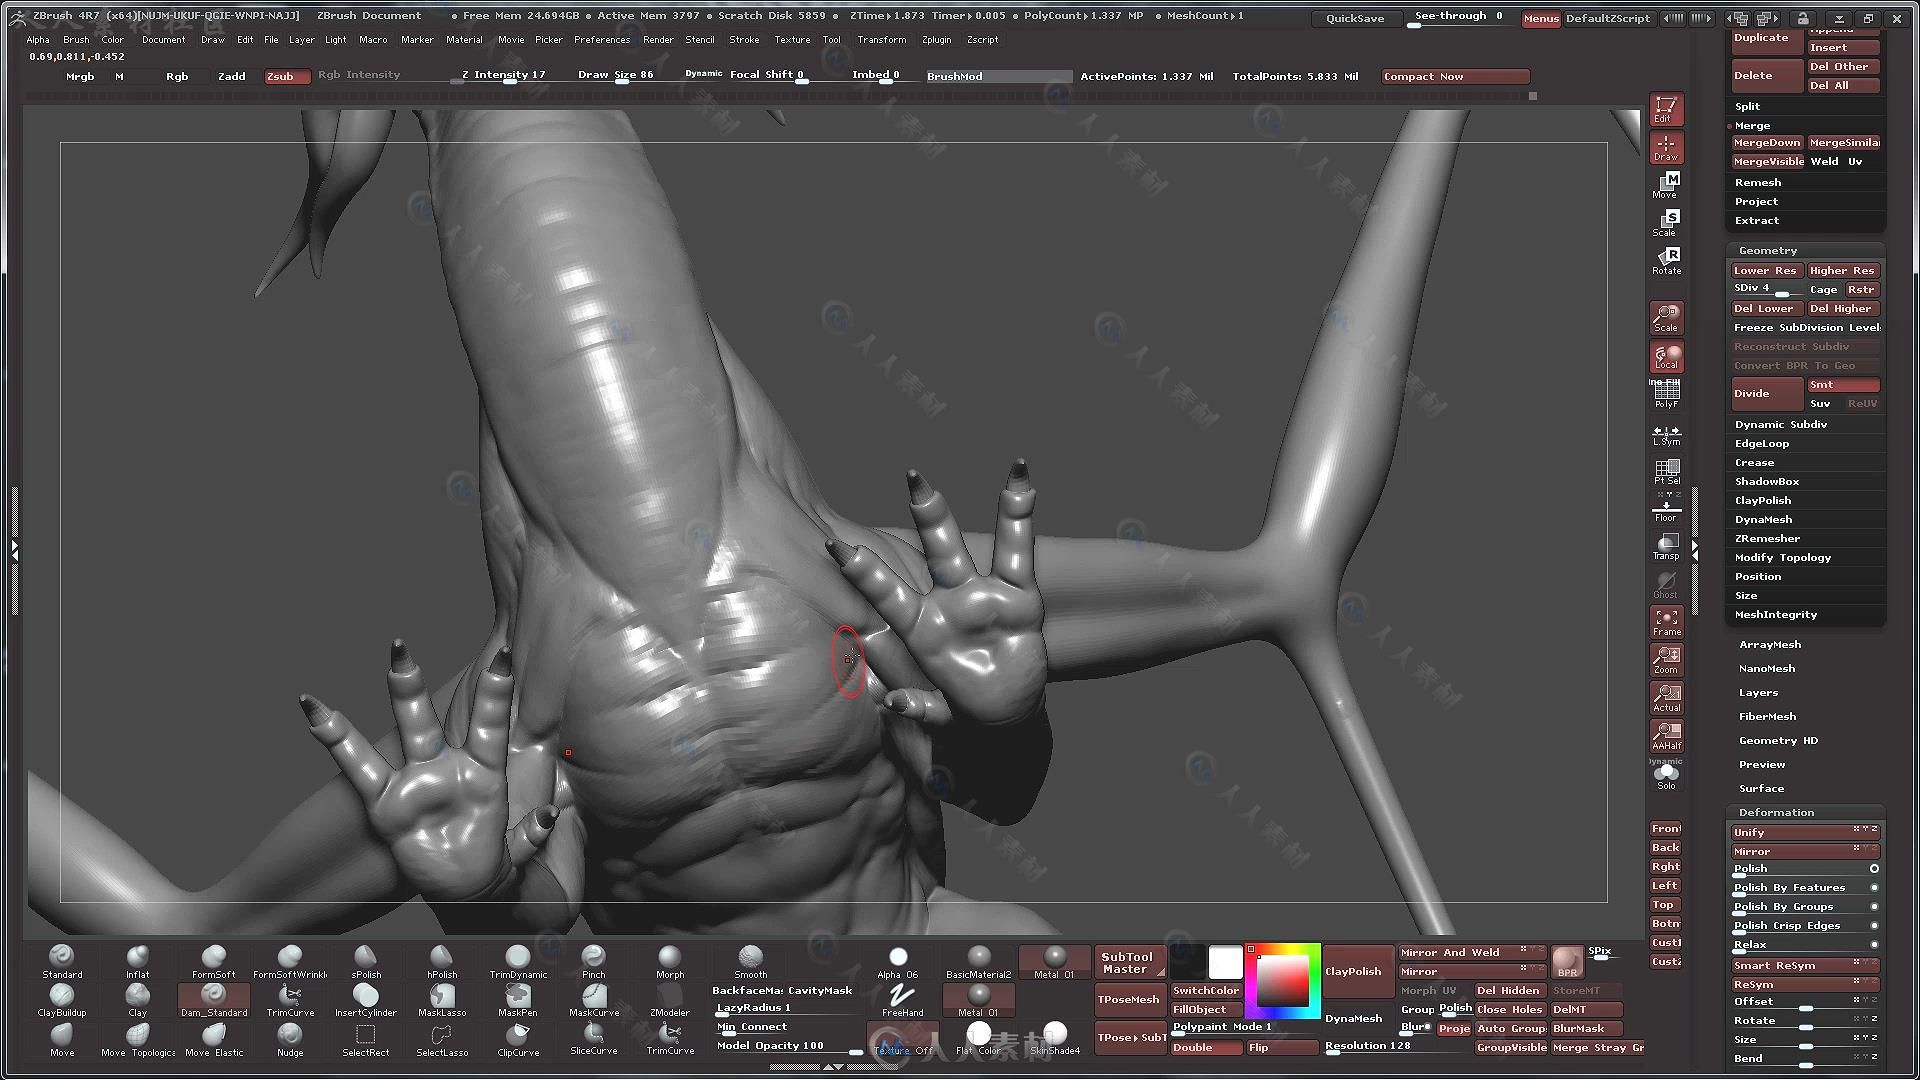Select the Morph brush
The width and height of the screenshot is (1920, 1080).
pyautogui.click(x=670, y=962)
